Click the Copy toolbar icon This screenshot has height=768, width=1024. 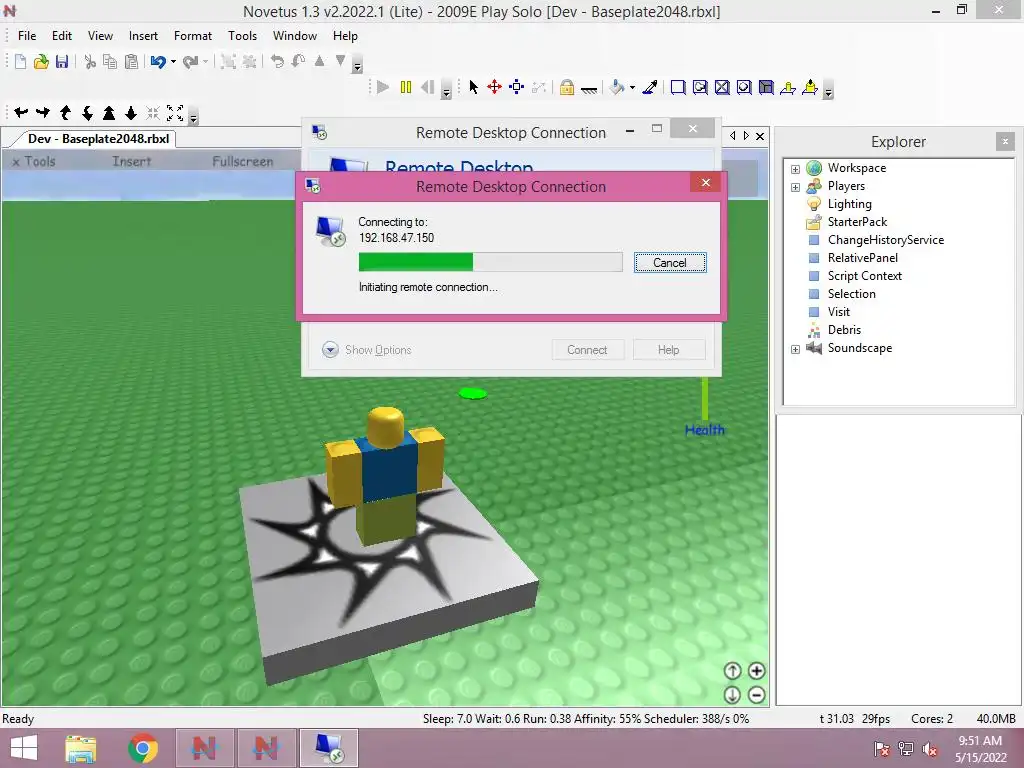coord(110,61)
